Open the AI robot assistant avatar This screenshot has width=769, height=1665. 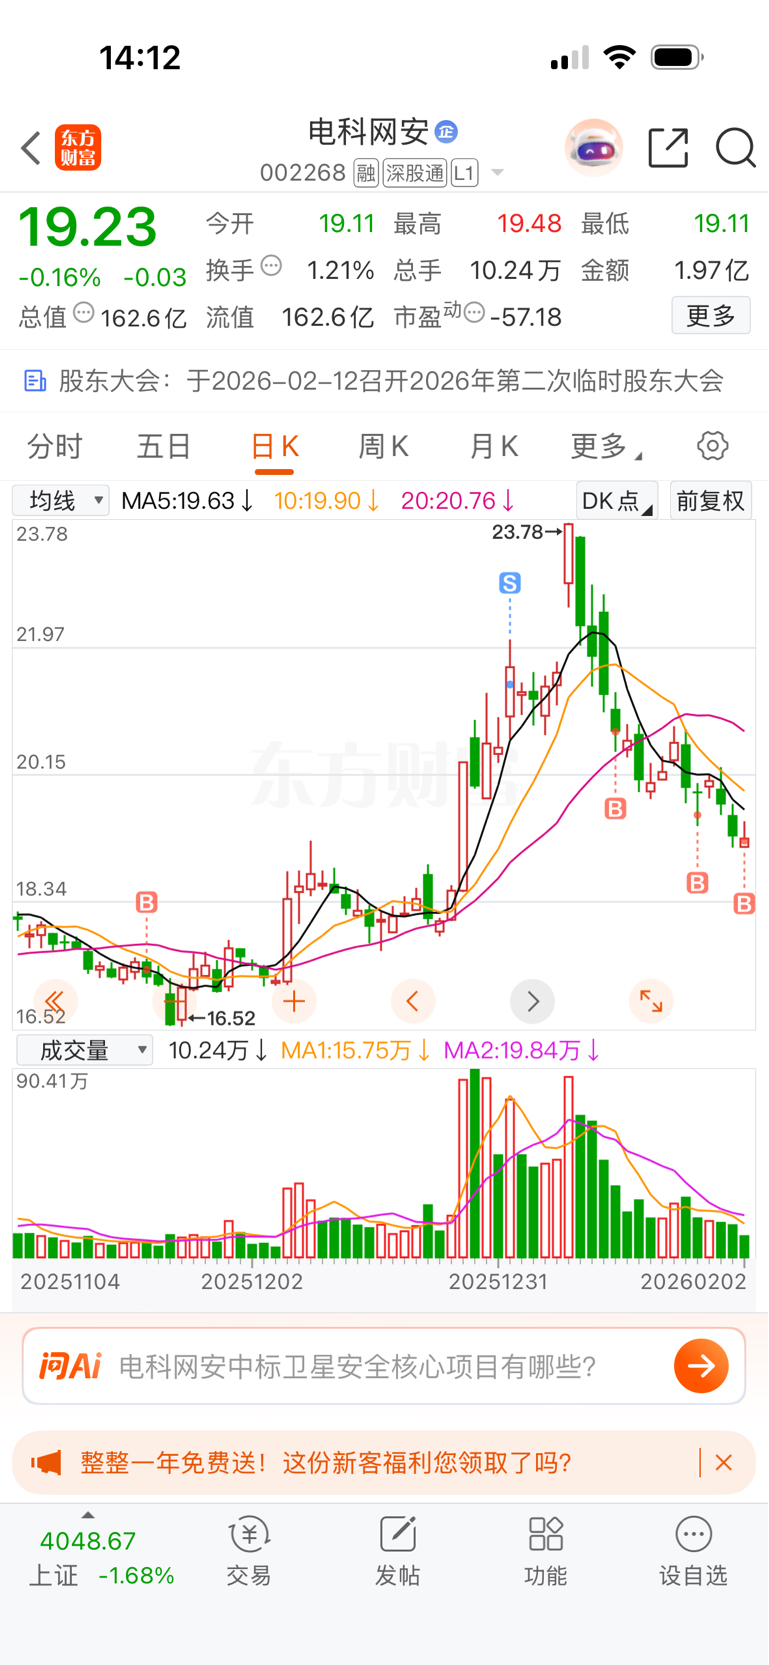tap(594, 148)
